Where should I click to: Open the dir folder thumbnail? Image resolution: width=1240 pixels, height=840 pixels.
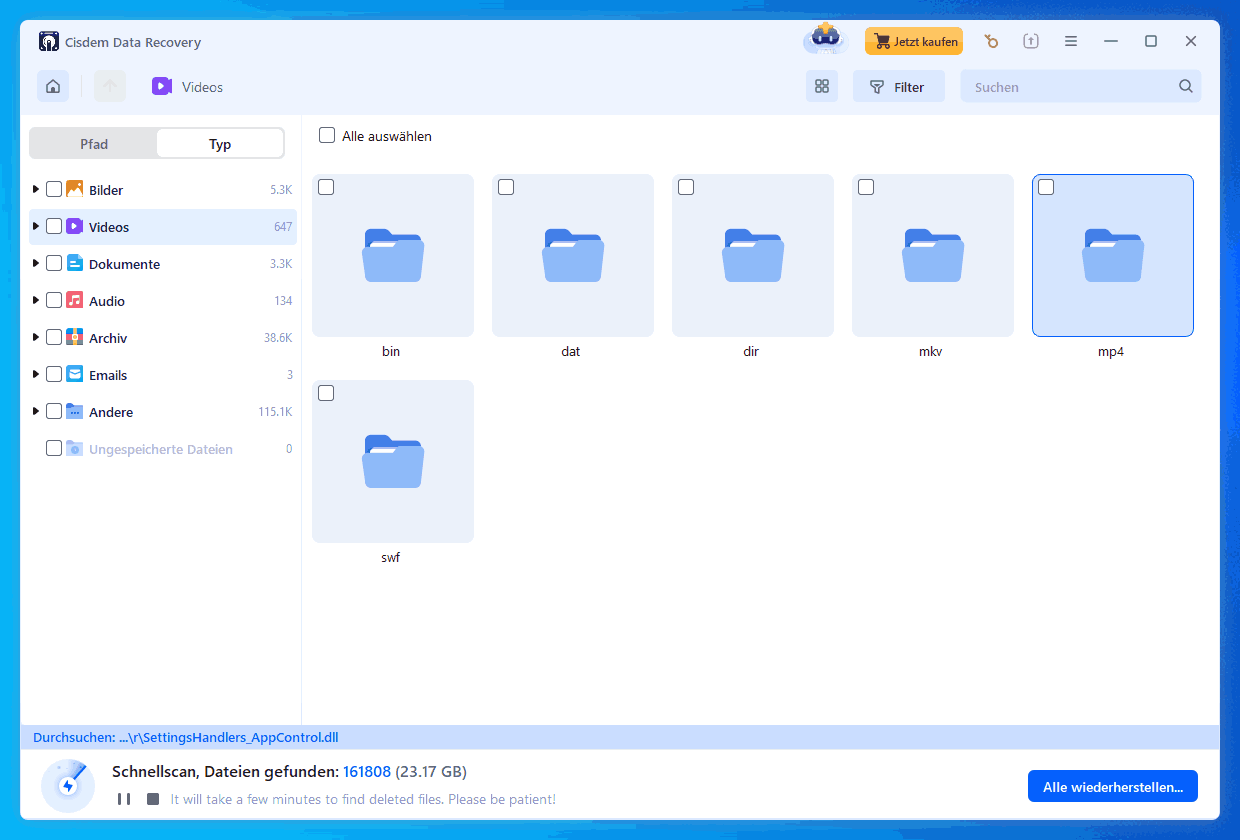click(x=753, y=255)
